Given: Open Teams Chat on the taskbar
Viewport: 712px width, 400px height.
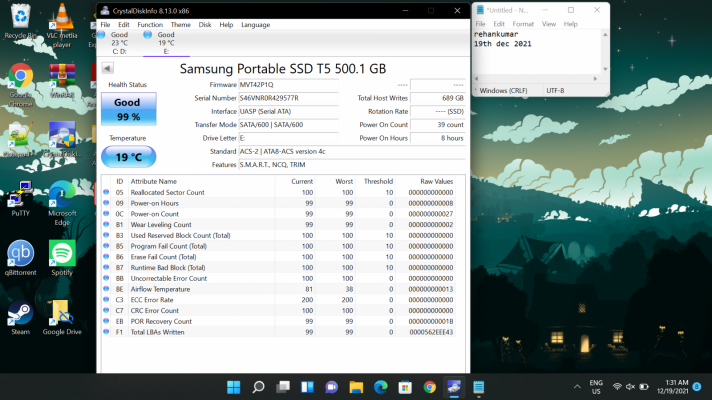Looking at the screenshot, I should [332, 387].
